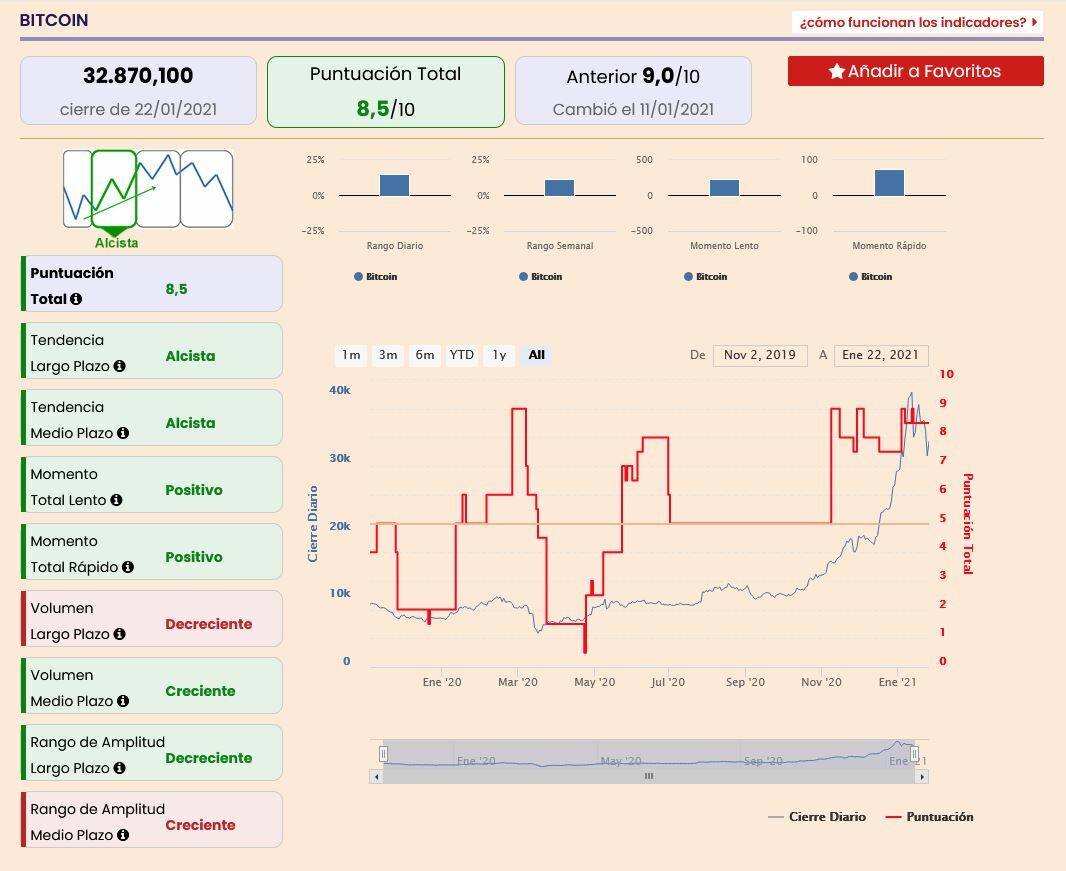Click the Puntuación Total 8,5/10 card
Viewport: 1066px width, 871px height.
tap(385, 92)
